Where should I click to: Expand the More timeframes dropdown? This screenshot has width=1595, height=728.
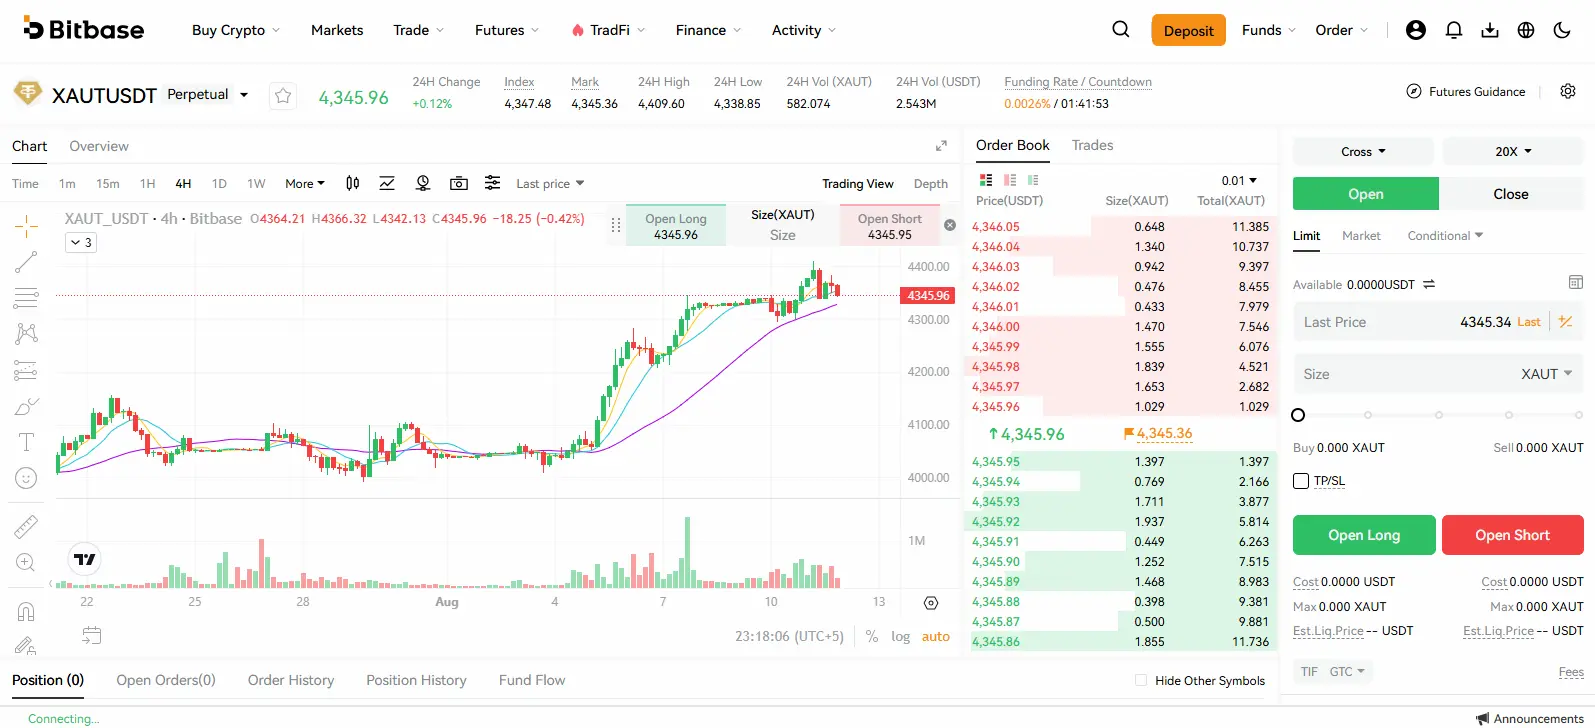click(305, 183)
